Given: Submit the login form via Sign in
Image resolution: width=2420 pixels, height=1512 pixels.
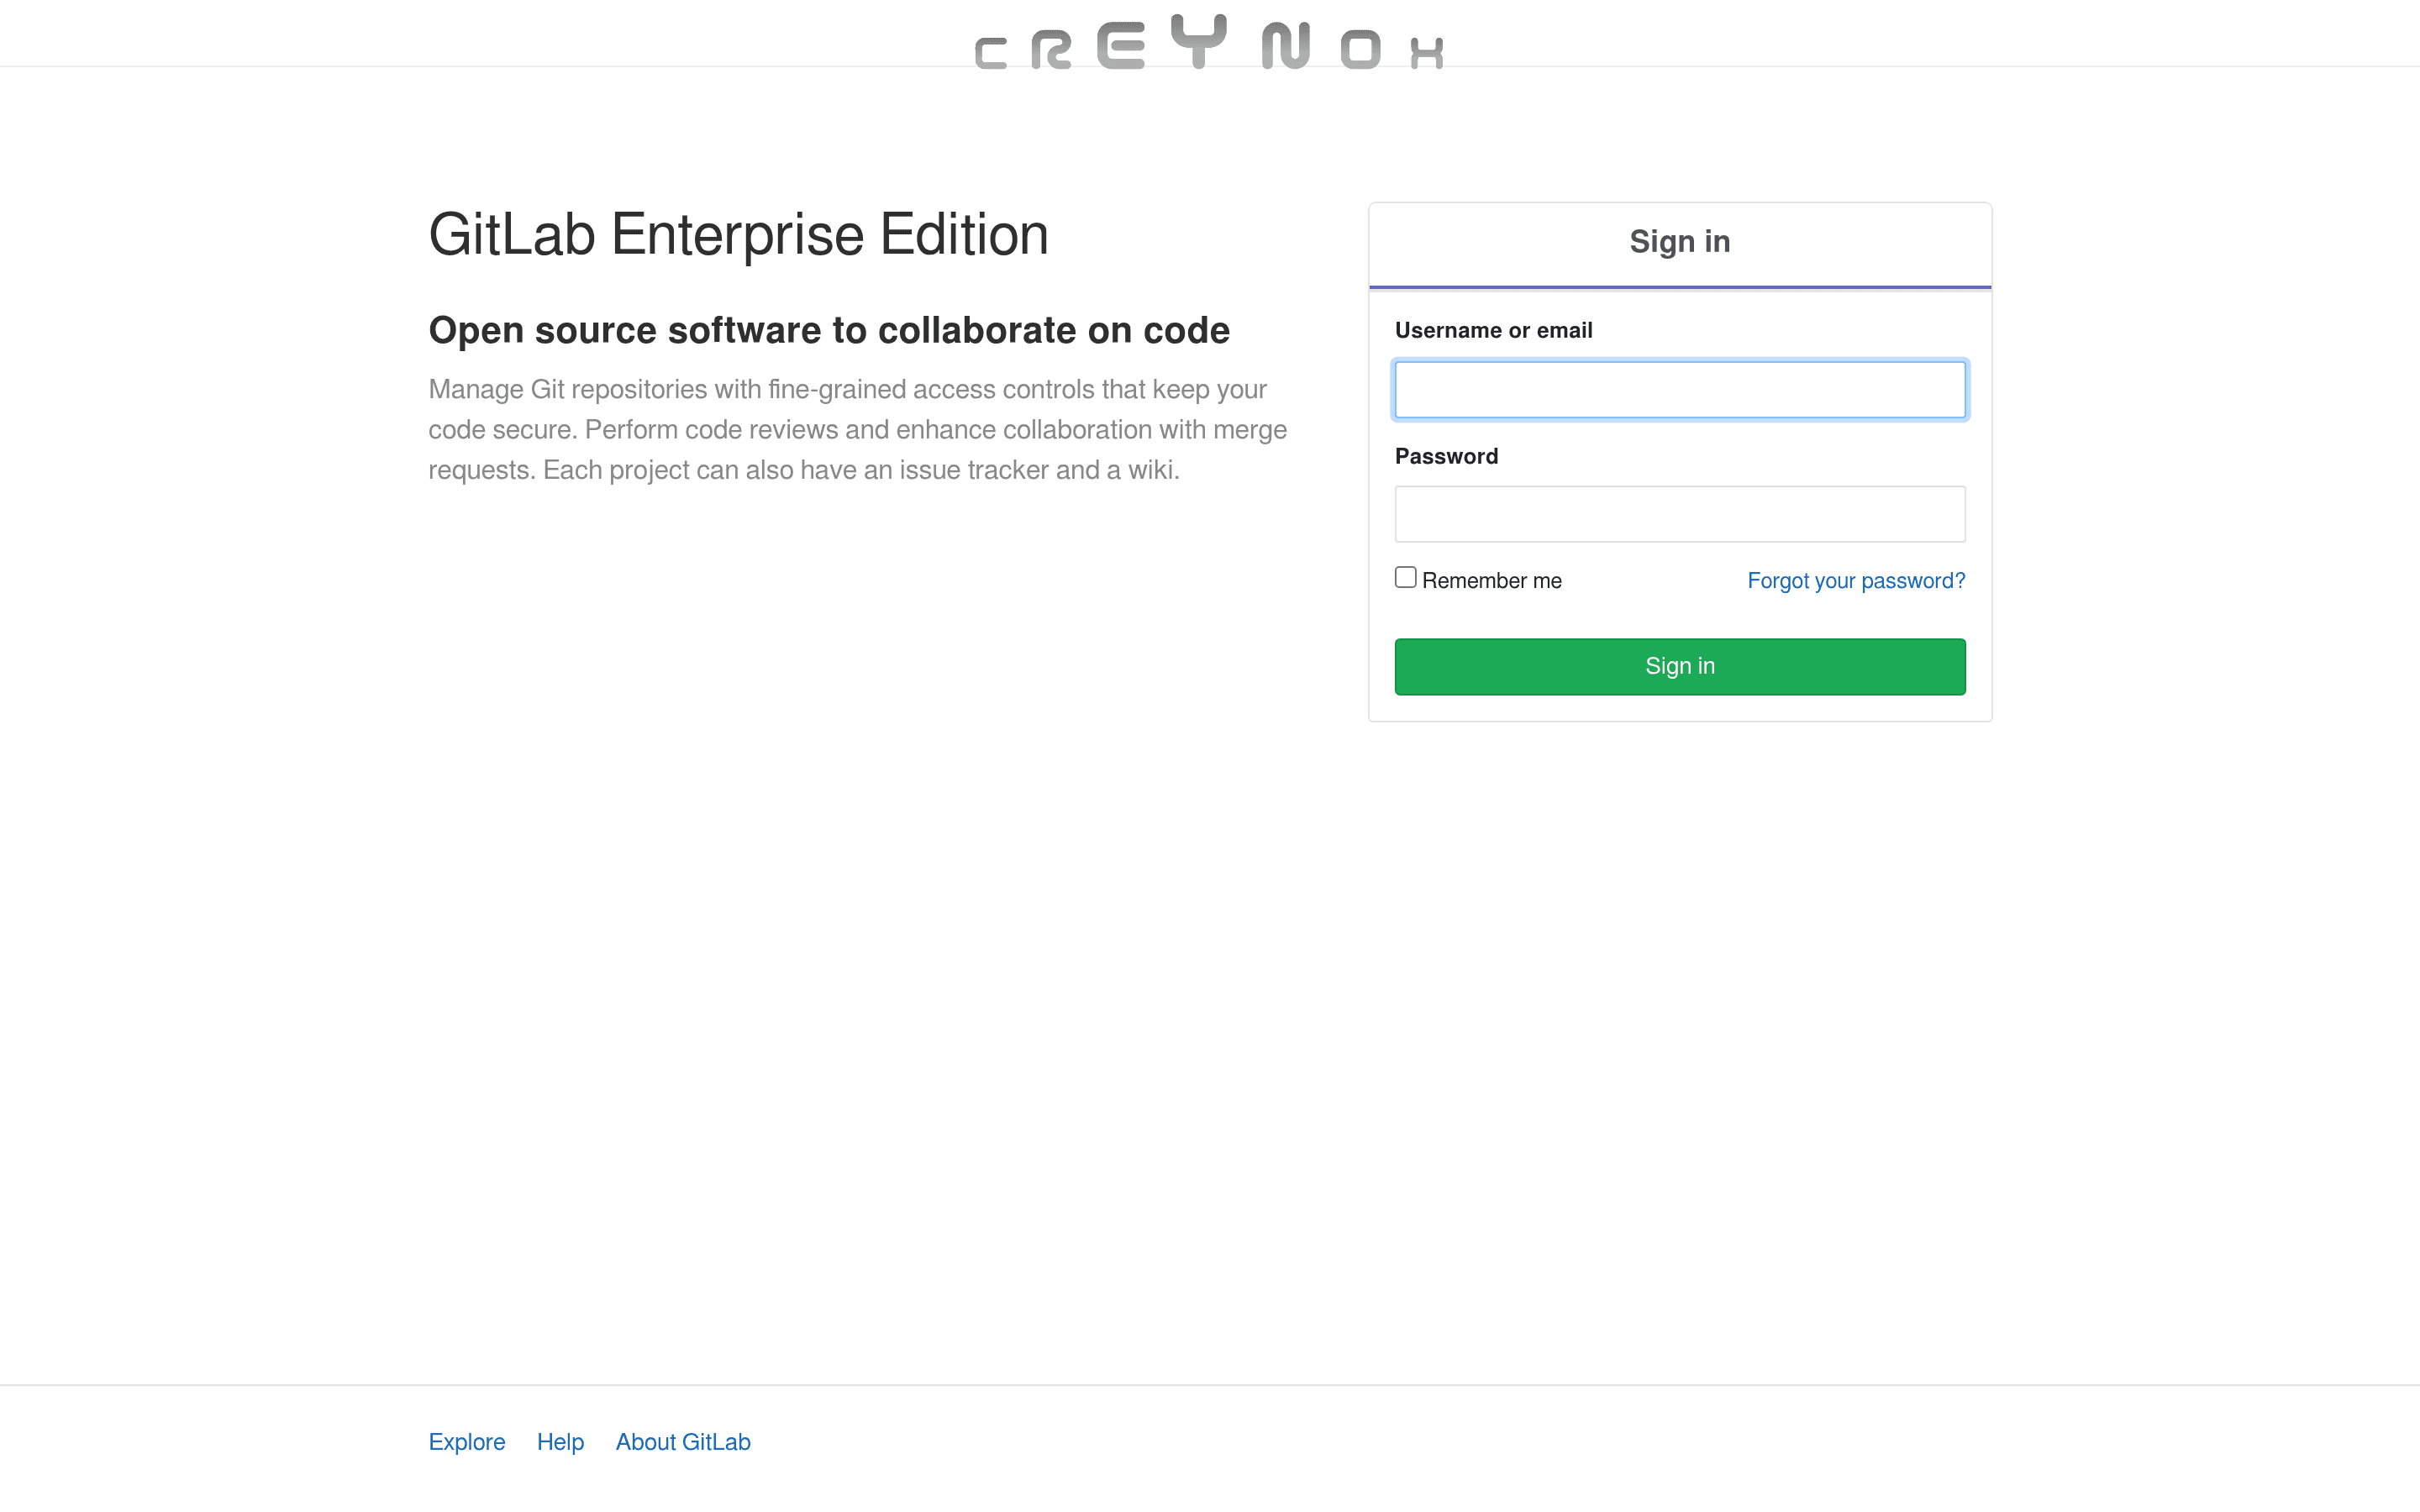Looking at the screenshot, I should 1679,666.
